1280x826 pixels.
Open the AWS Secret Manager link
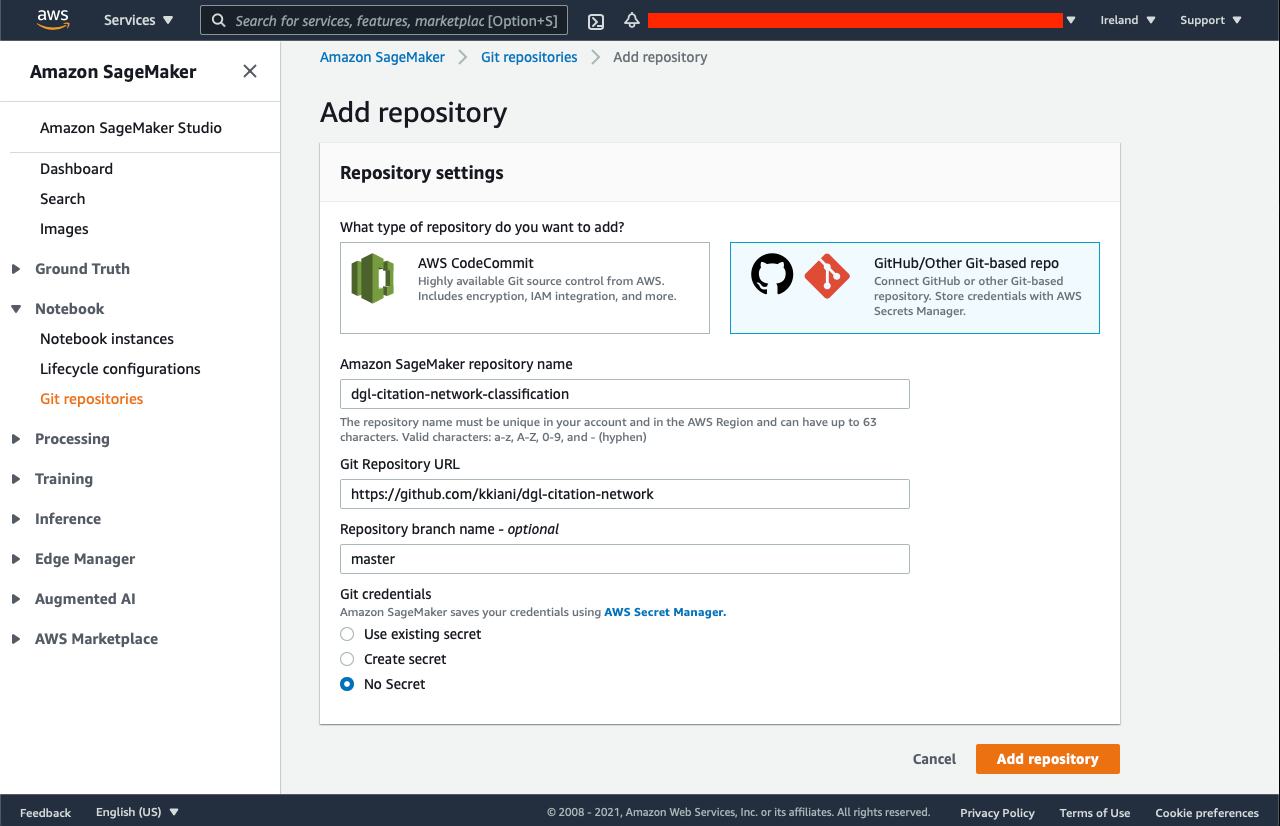(665, 612)
